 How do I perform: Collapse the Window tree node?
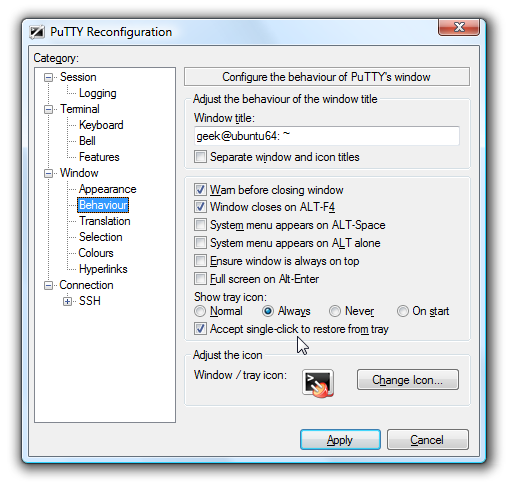tap(49, 174)
